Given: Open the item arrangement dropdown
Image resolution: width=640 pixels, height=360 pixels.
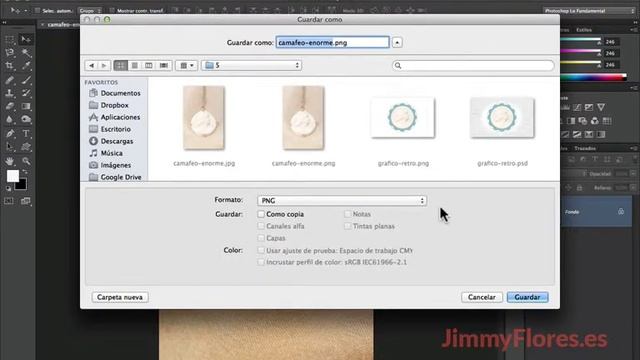Looking at the screenshot, I should tap(187, 65).
